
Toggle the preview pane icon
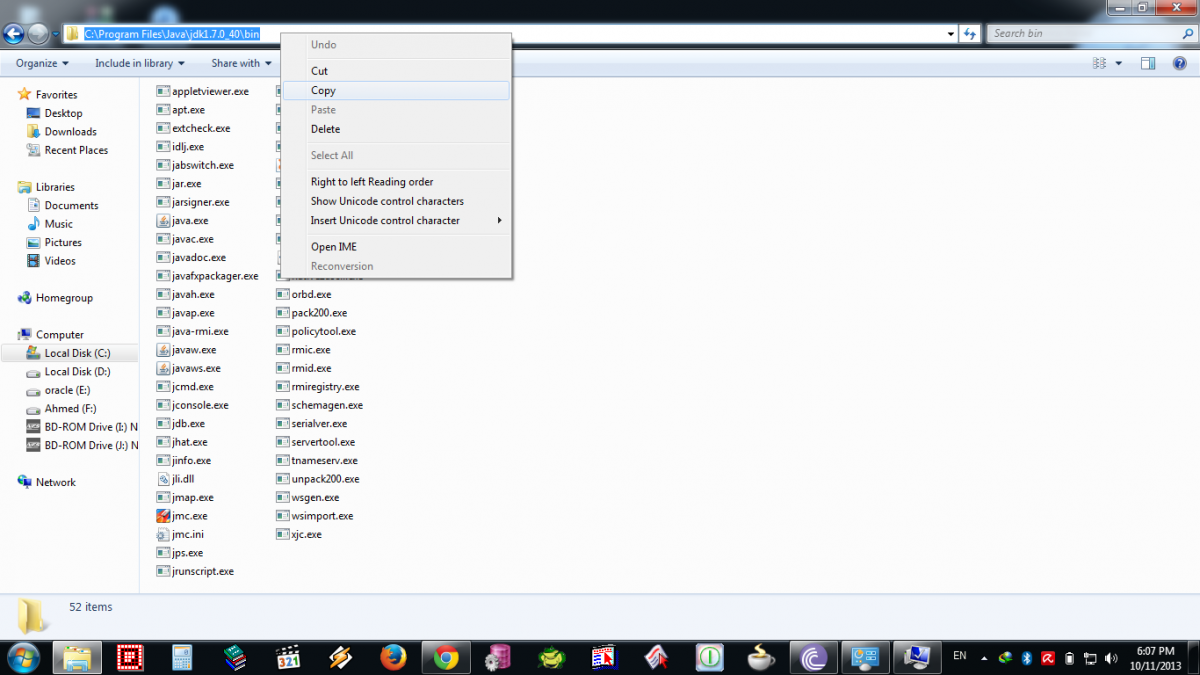(1148, 63)
